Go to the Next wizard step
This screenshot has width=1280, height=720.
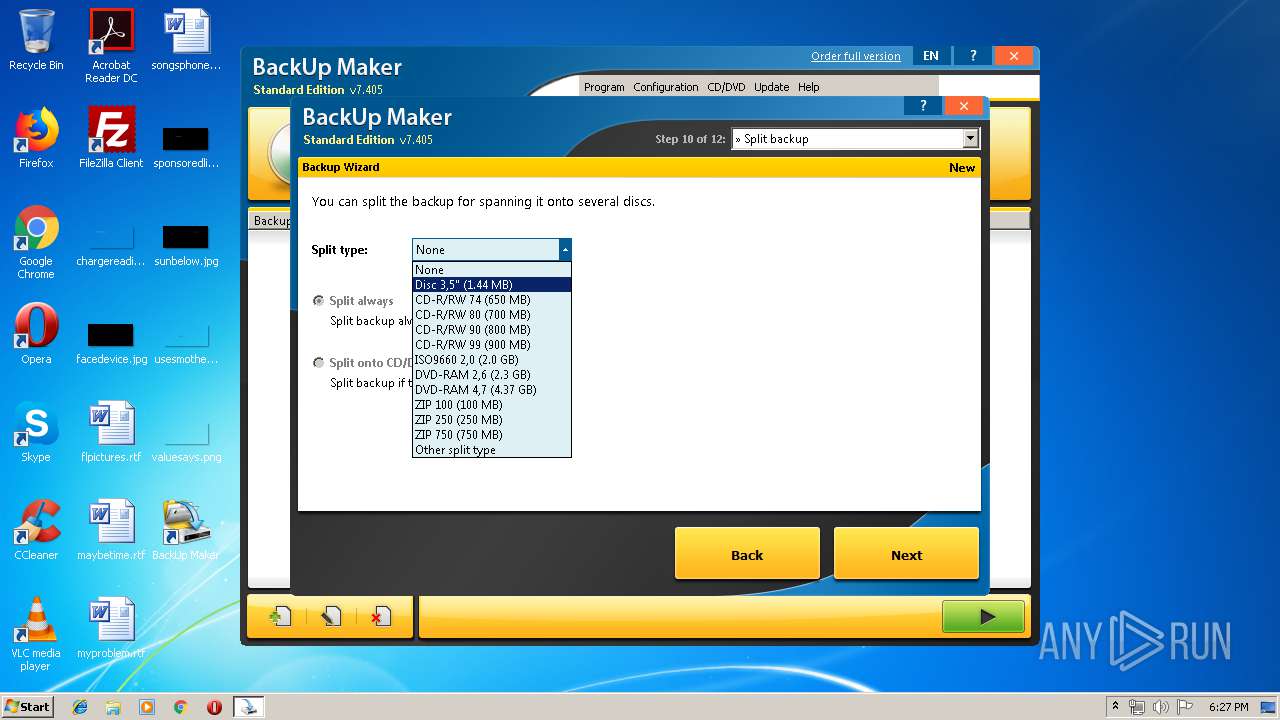[906, 554]
